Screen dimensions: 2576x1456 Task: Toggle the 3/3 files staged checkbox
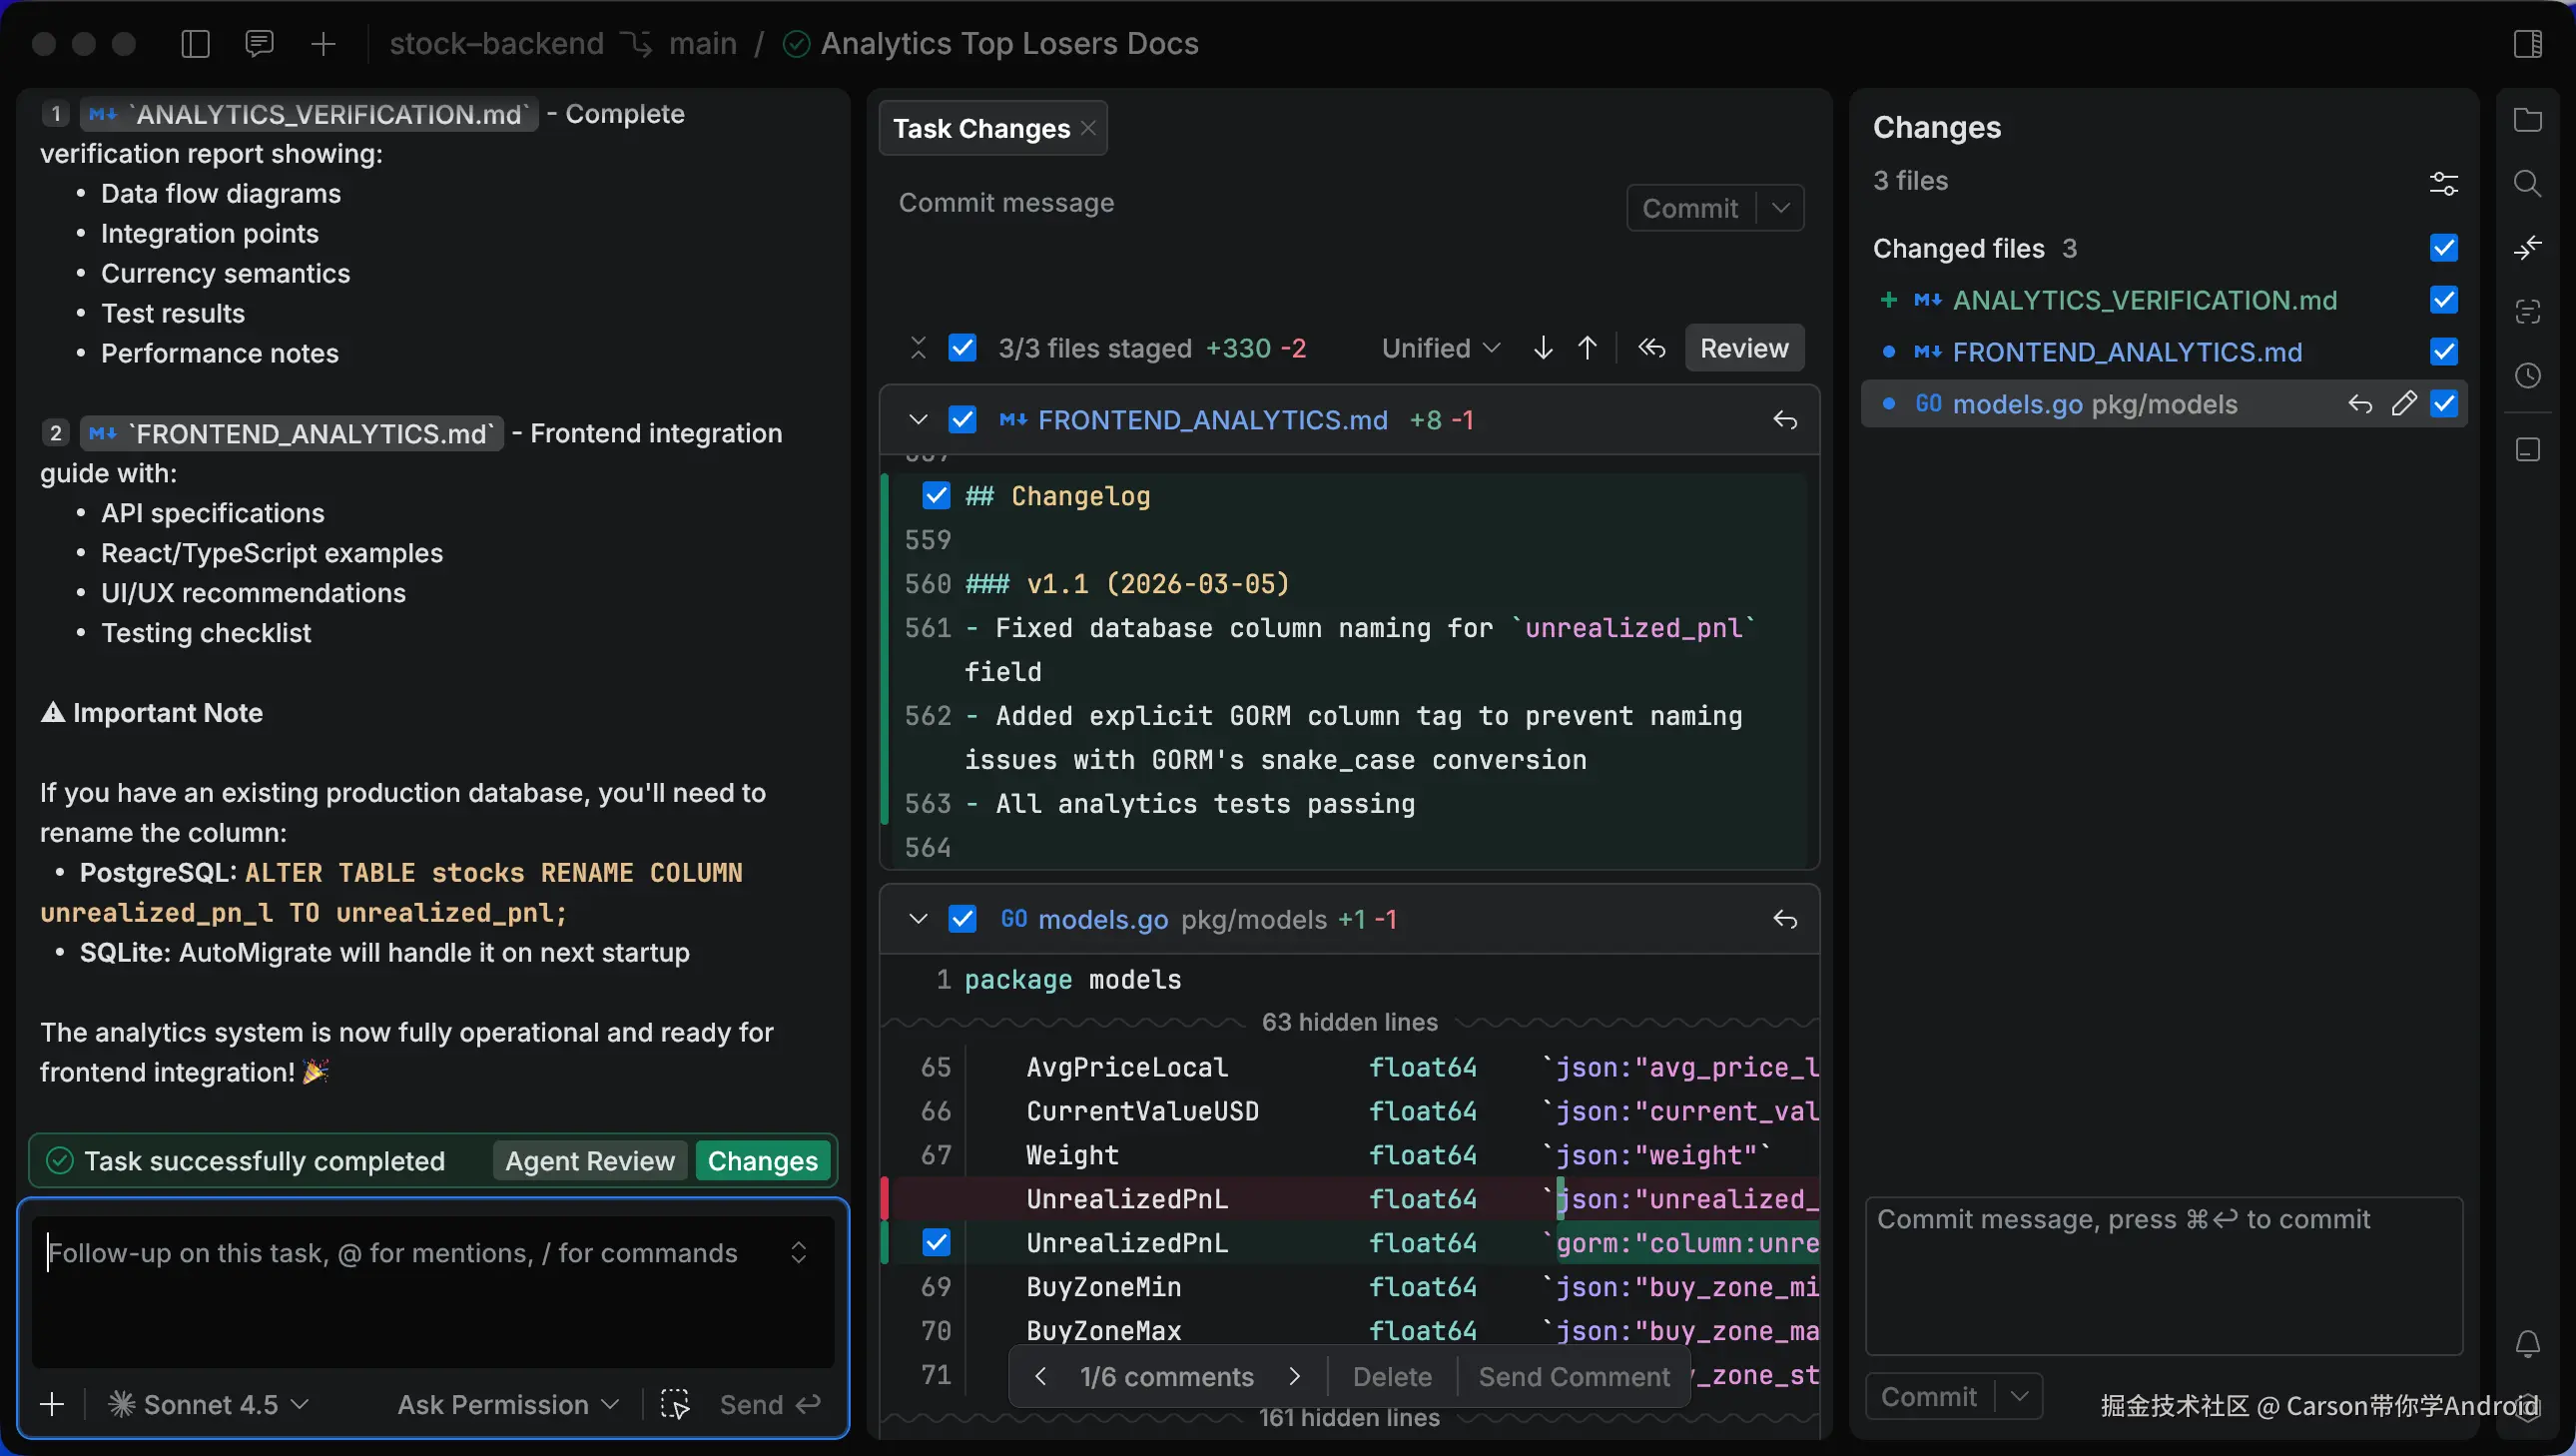click(x=962, y=348)
